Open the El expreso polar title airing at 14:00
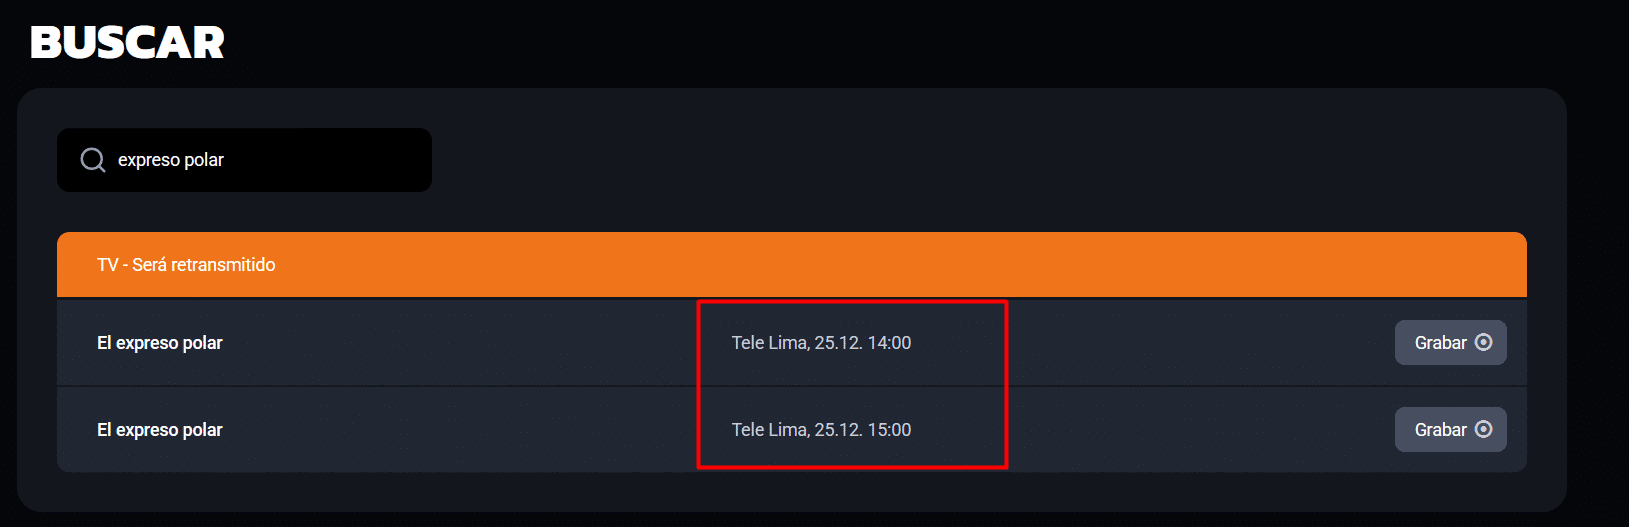This screenshot has width=1629, height=527. click(x=160, y=343)
